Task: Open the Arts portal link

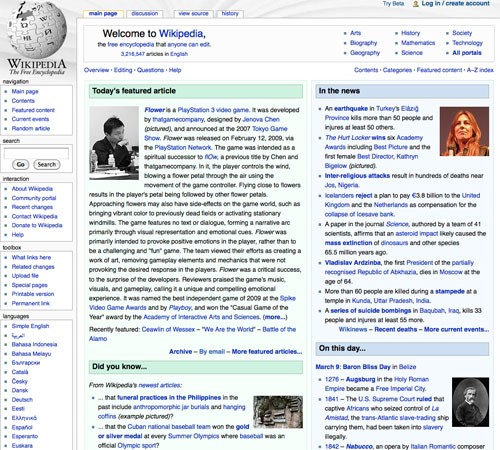Action: click(355, 33)
